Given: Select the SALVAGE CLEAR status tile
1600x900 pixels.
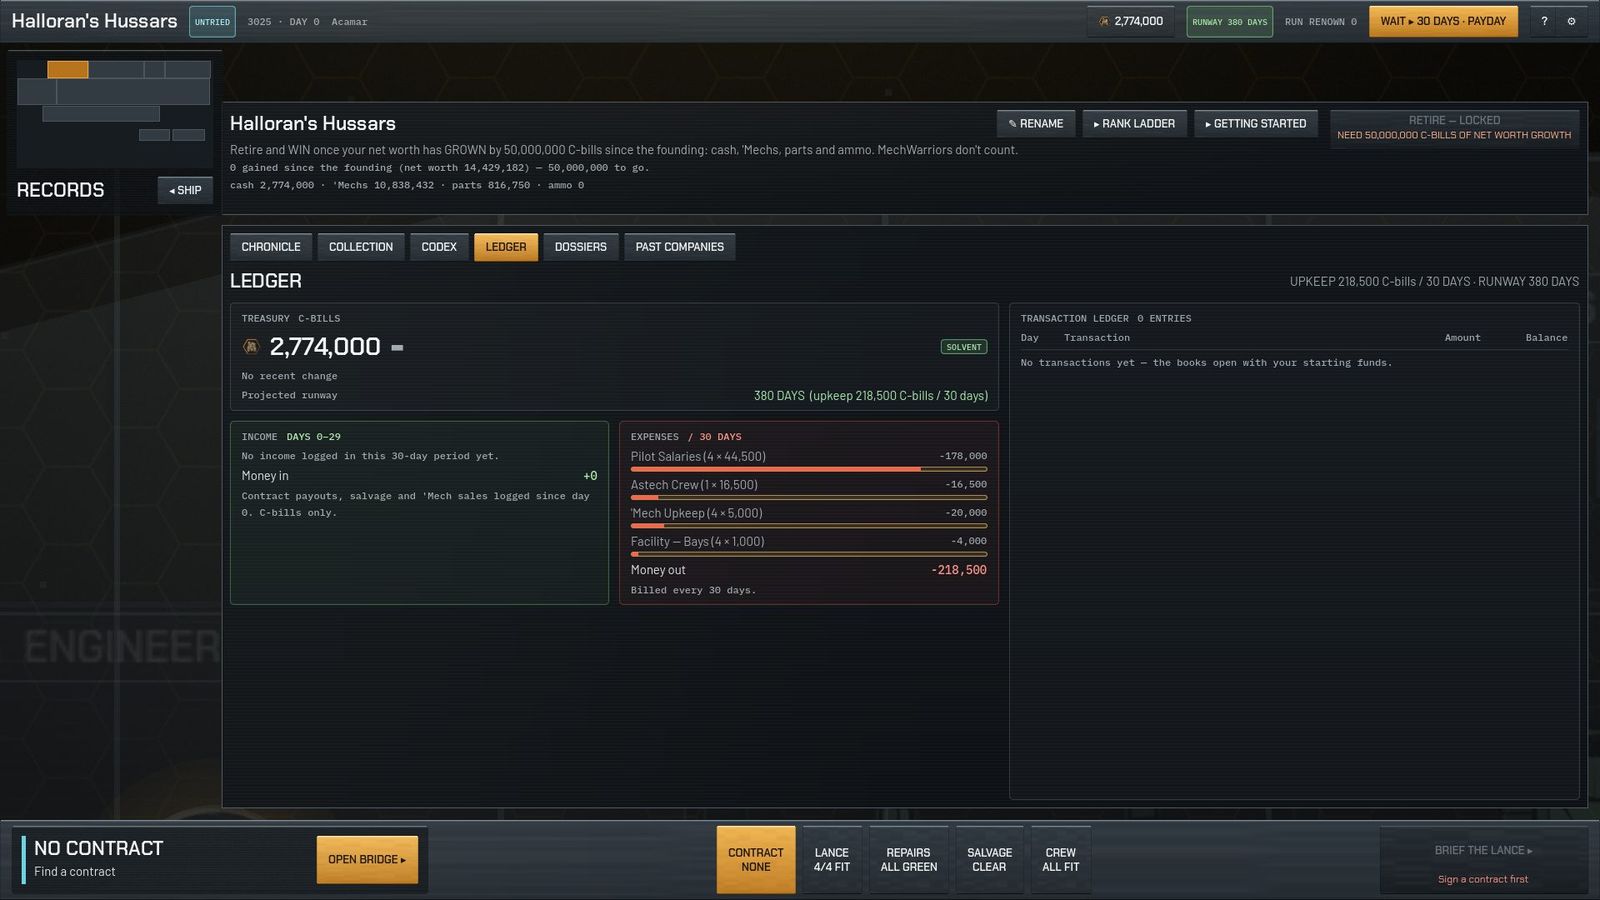Looking at the screenshot, I should pyautogui.click(x=989, y=860).
